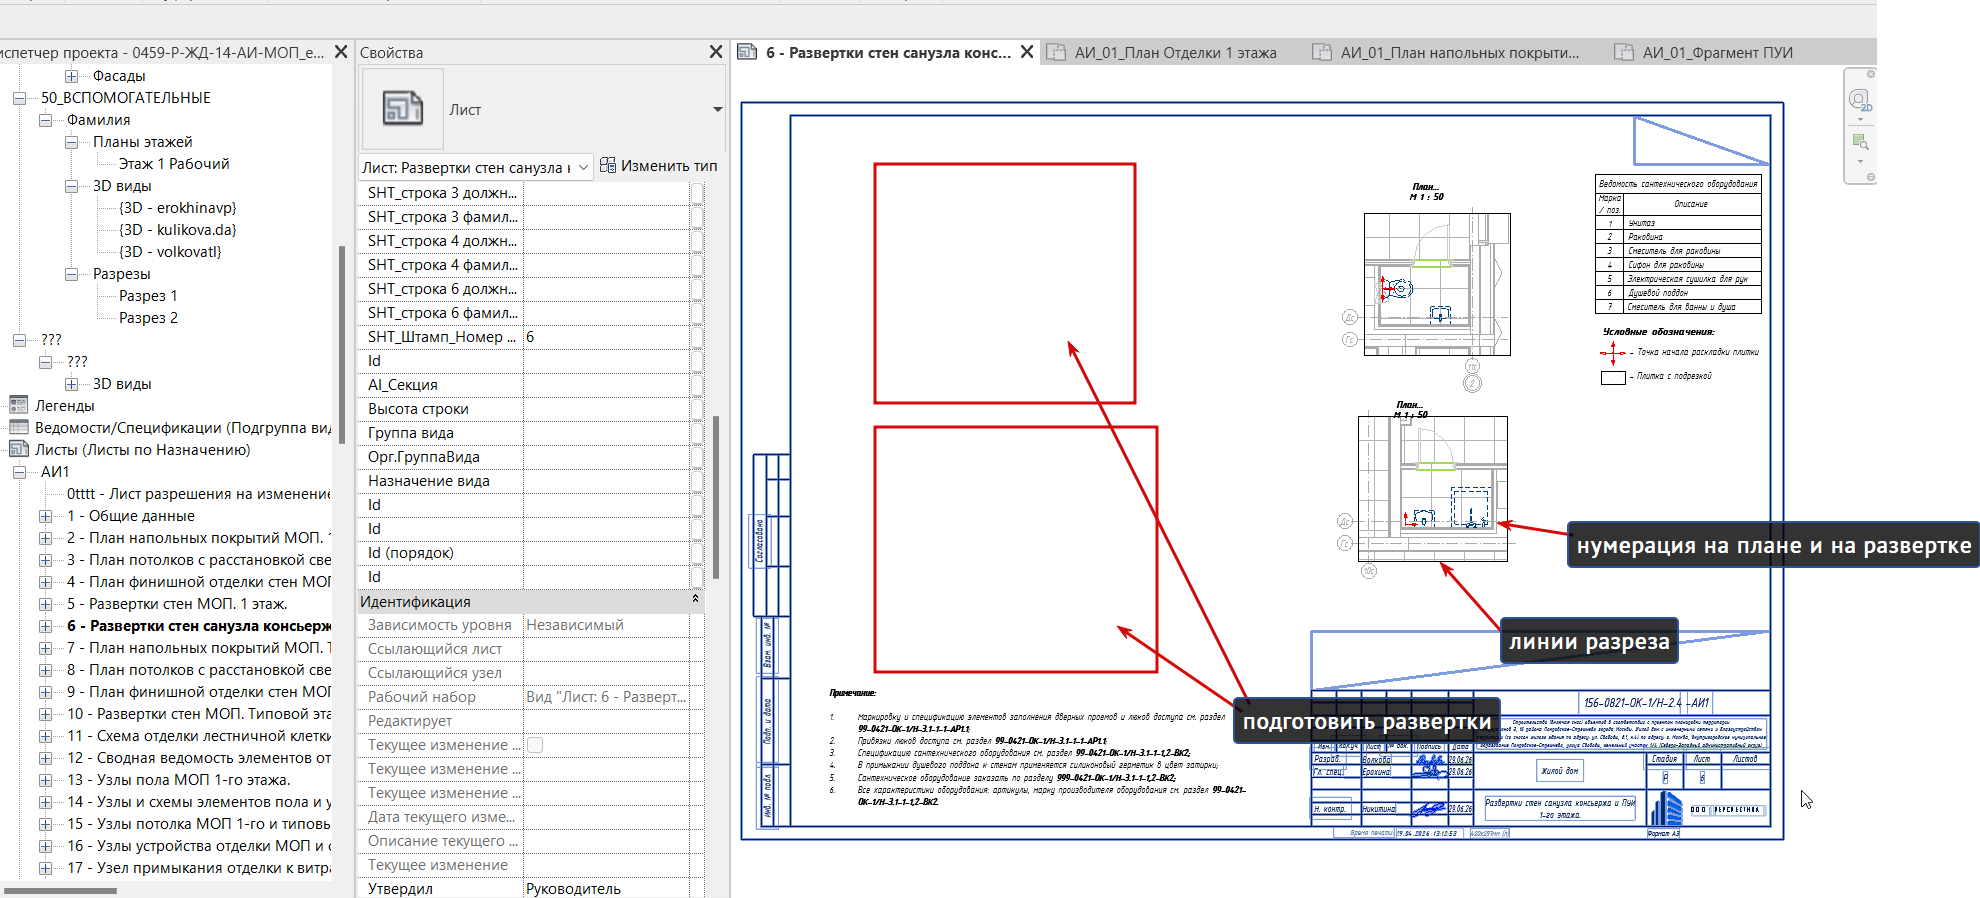Click the Зависимость уровня value 'Независимый'

606,625
